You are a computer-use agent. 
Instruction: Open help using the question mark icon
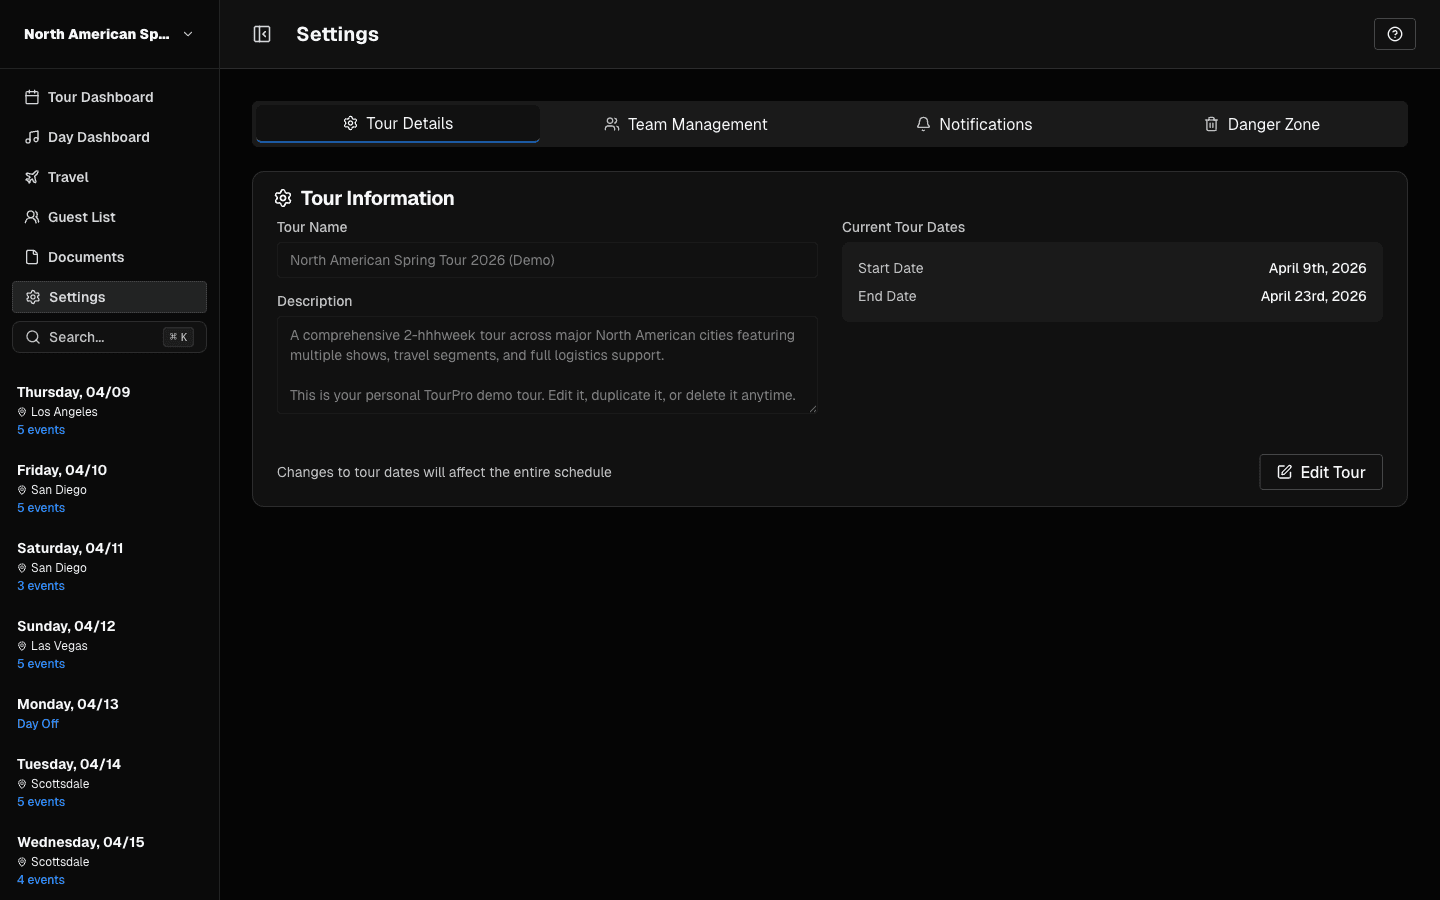pos(1394,33)
